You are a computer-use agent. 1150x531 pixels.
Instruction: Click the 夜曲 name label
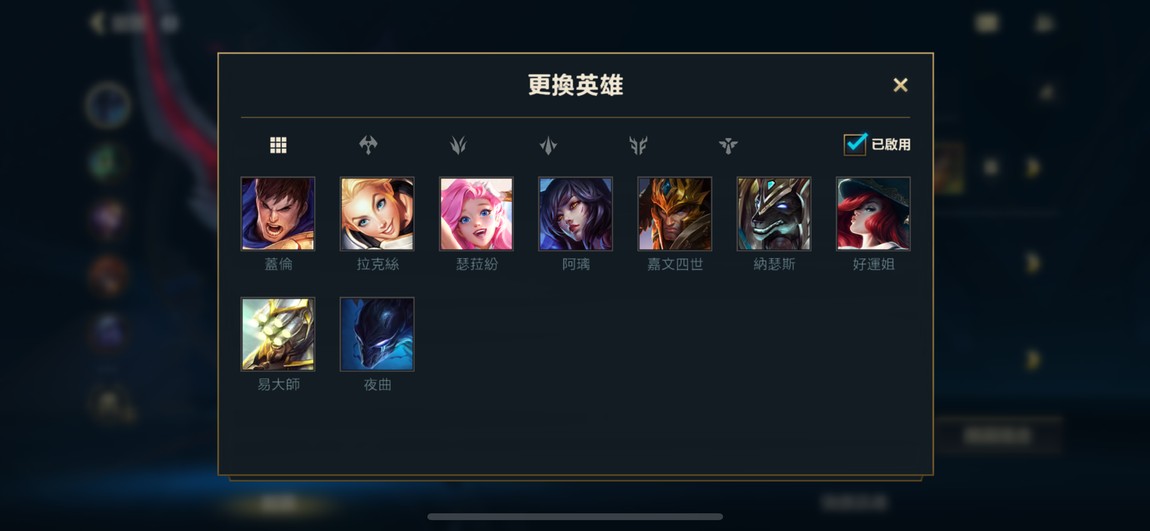coord(378,384)
